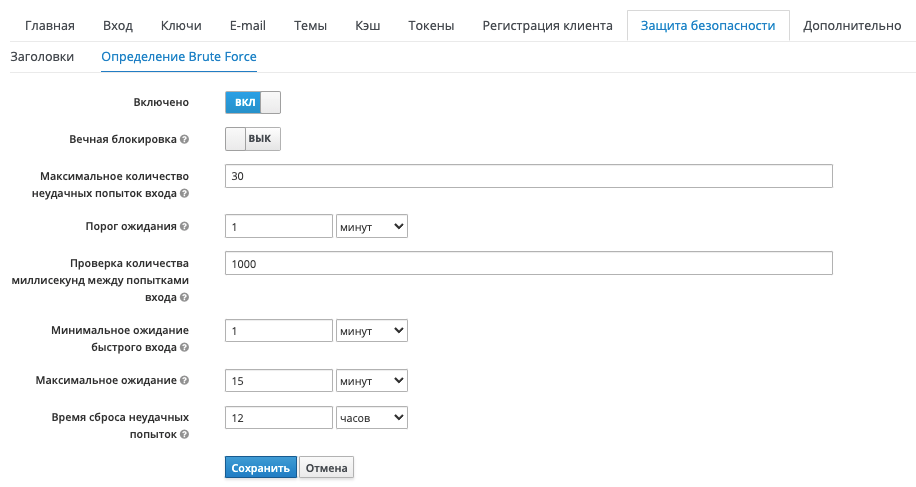The image size is (916, 487).
Task: Click help icon beside Порог ожидания
Action: pos(185,226)
